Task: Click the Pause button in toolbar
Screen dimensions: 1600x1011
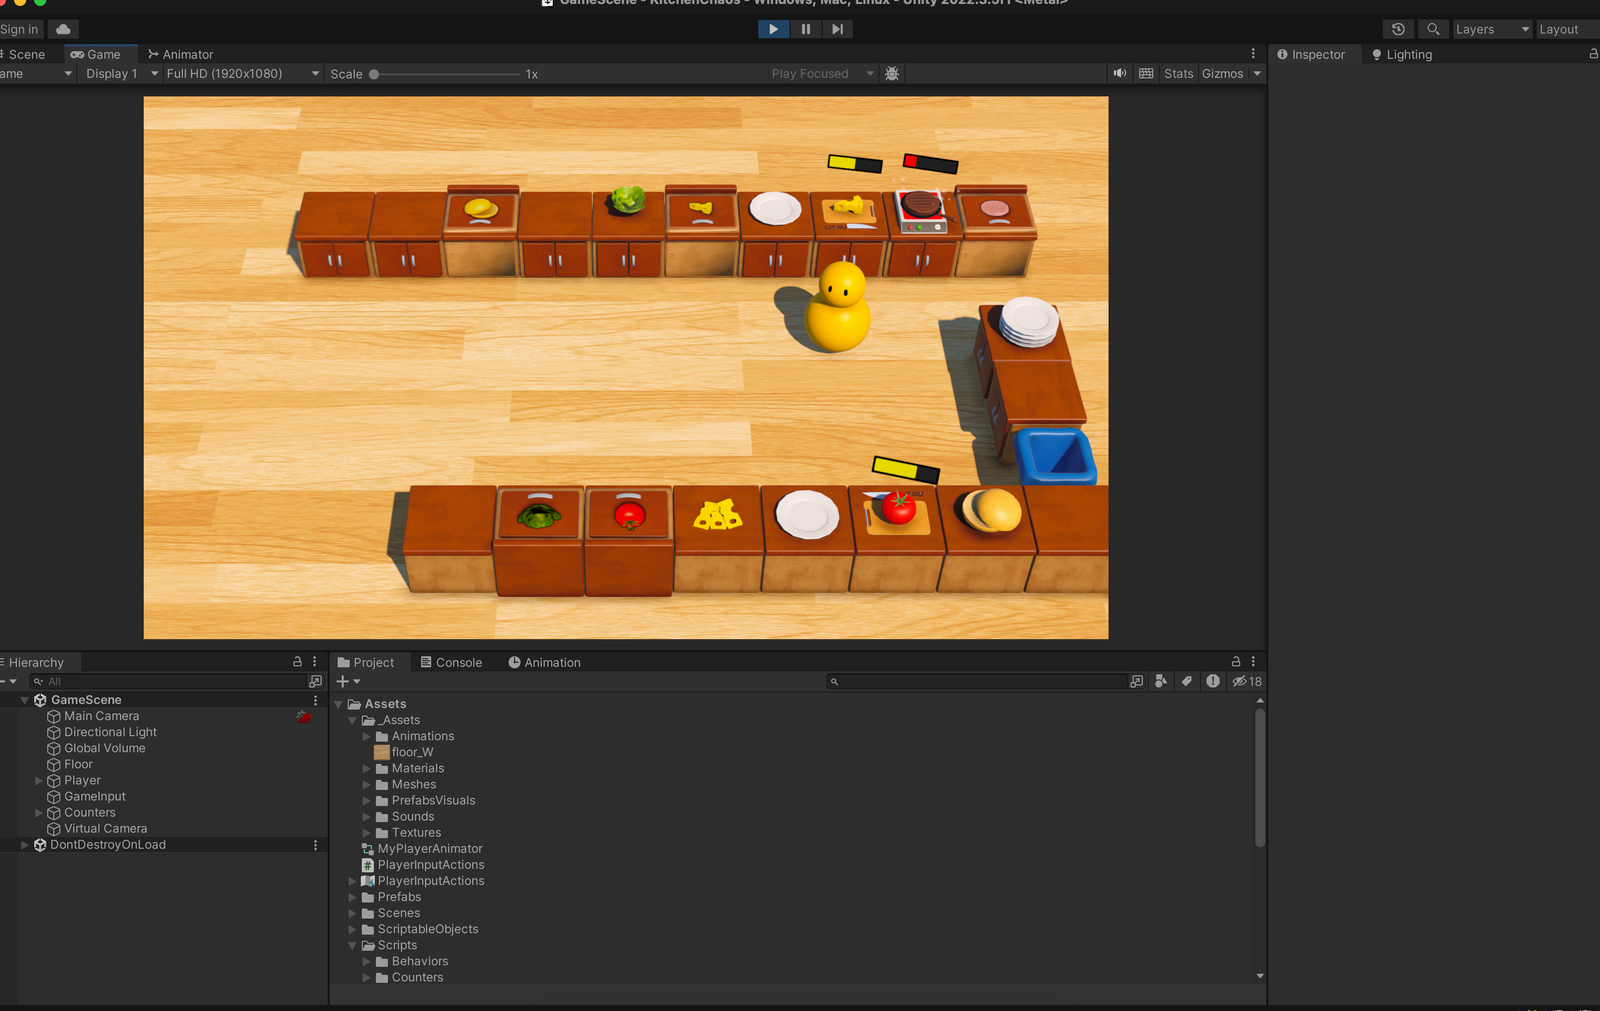Action: [x=806, y=29]
